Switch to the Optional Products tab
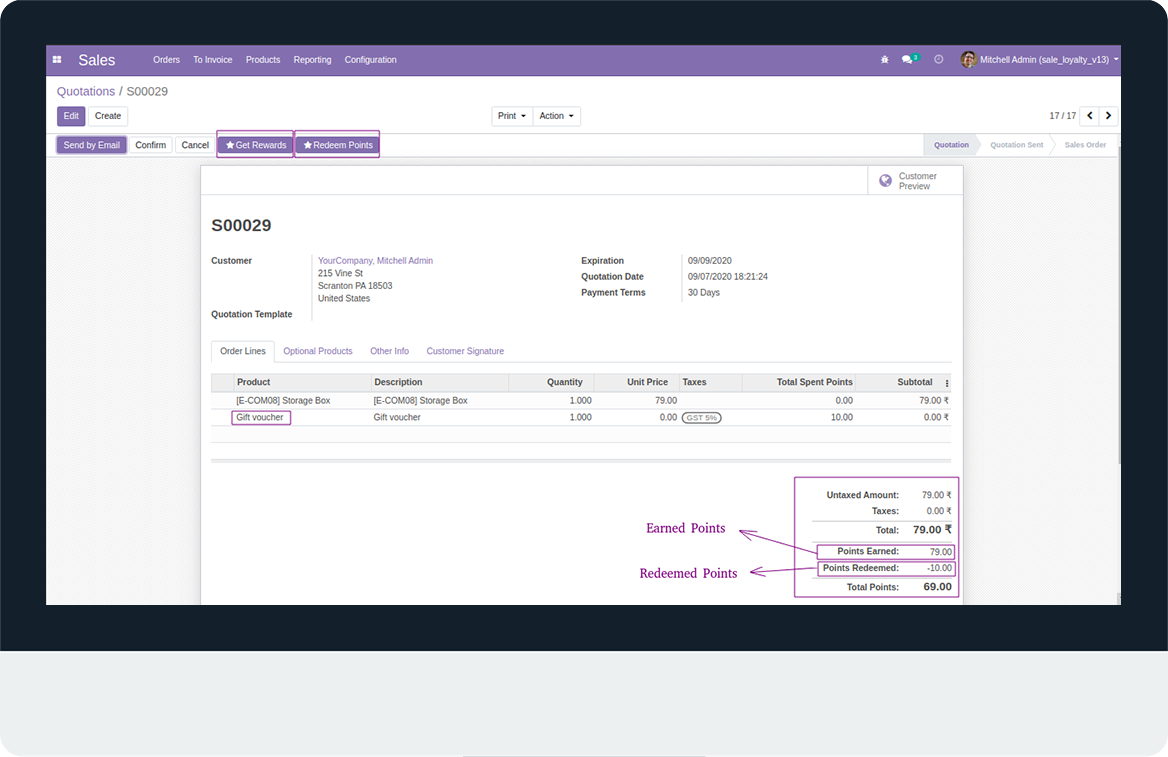The height and width of the screenshot is (757, 1168). point(317,351)
